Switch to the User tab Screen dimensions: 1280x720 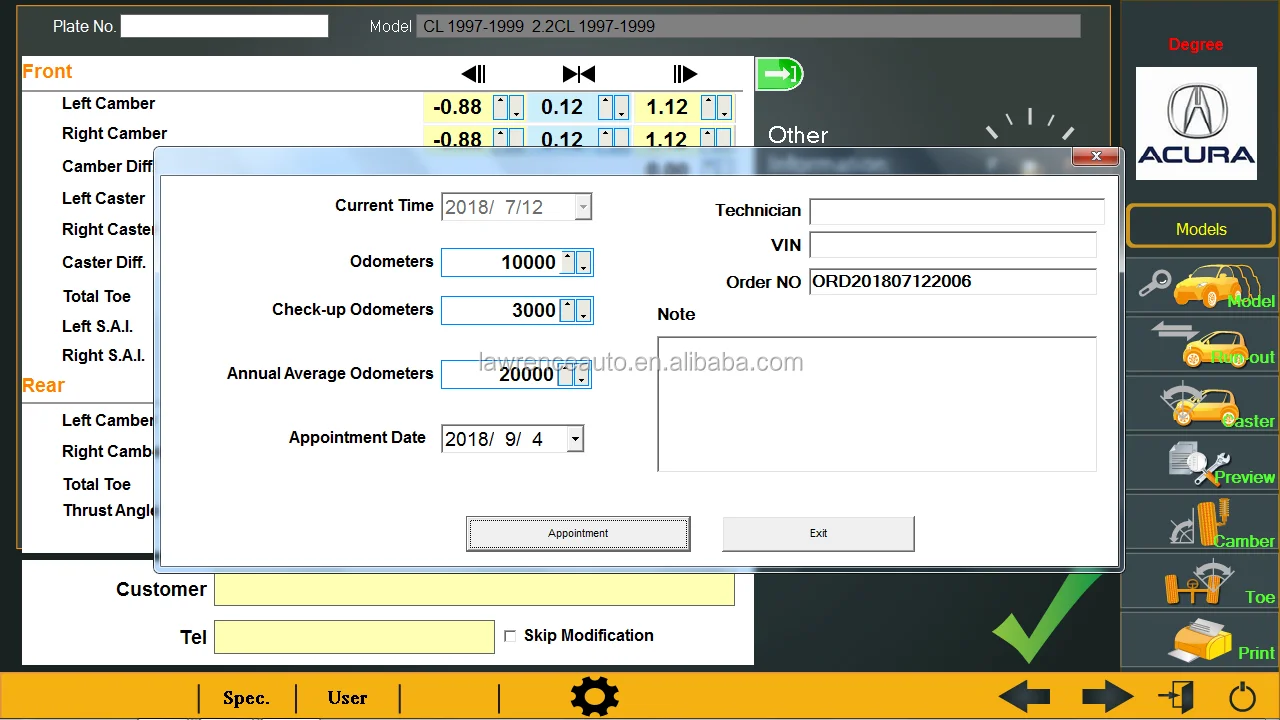coord(347,698)
